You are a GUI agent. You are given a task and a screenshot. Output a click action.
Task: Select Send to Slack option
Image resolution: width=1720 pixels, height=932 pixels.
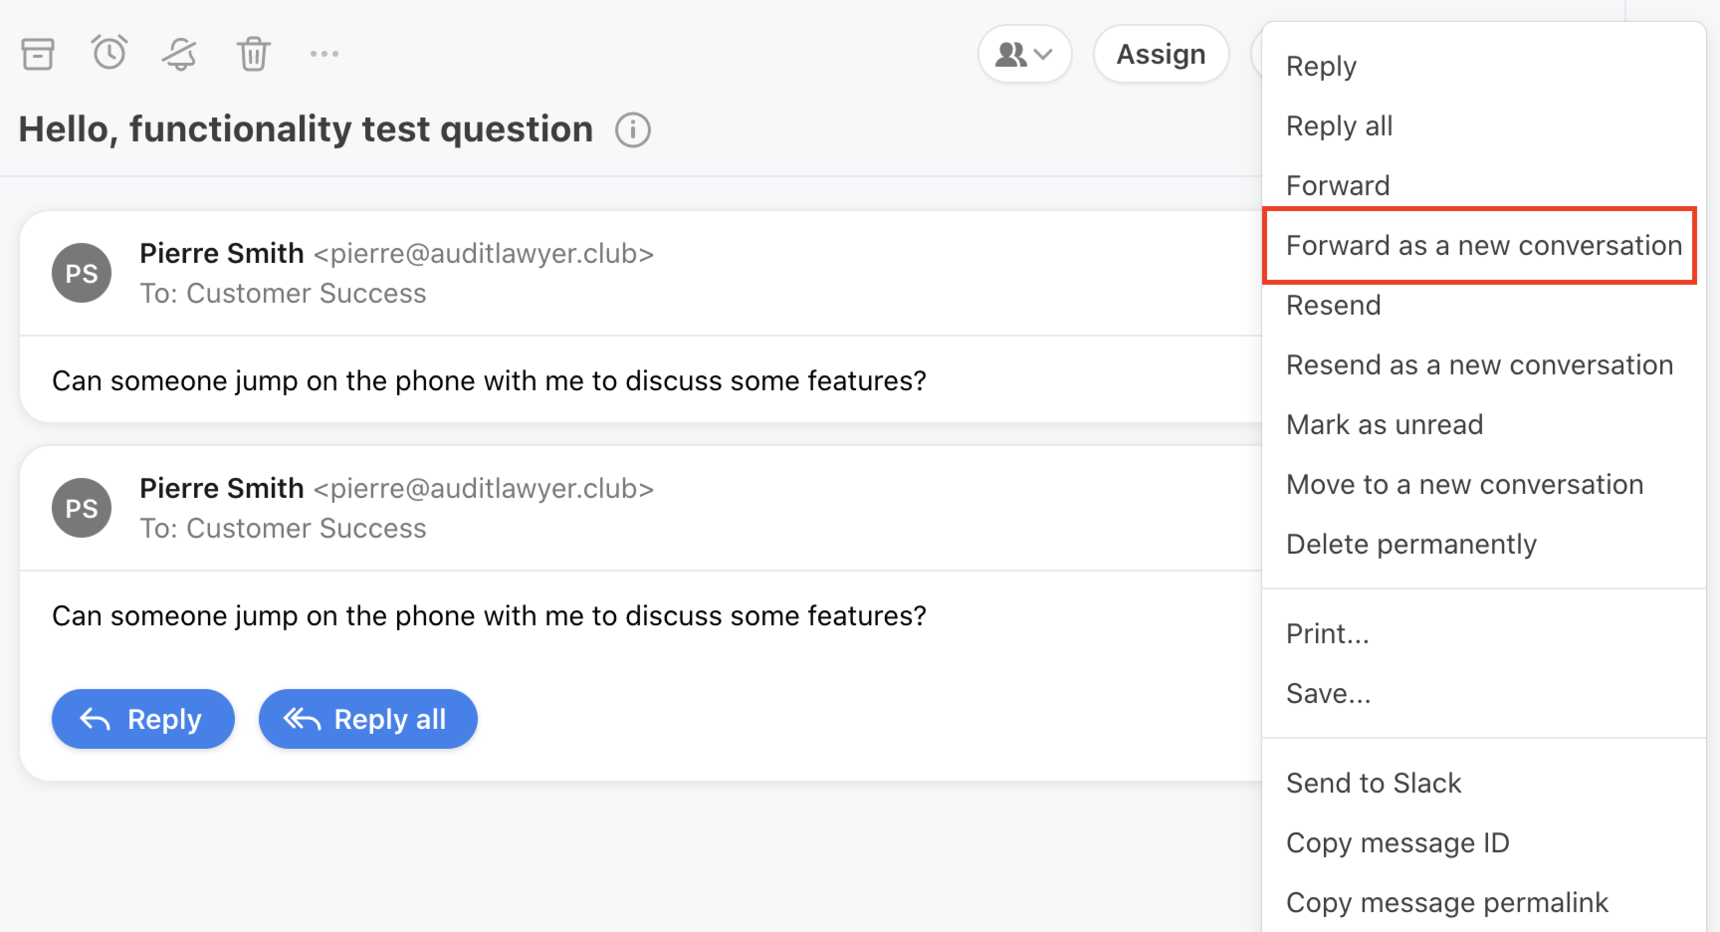point(1374,783)
